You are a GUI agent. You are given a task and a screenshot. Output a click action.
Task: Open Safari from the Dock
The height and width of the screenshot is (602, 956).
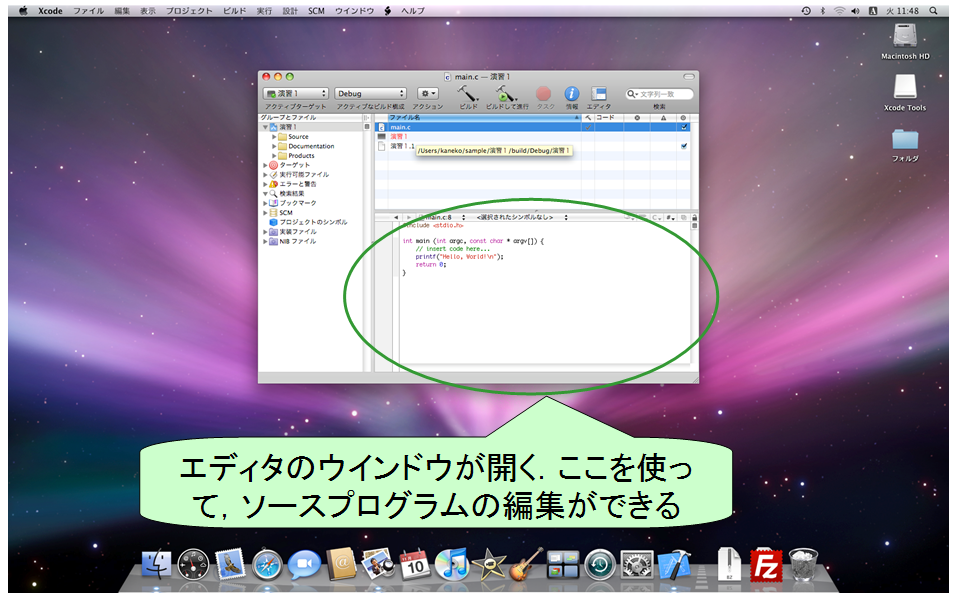click(x=267, y=565)
